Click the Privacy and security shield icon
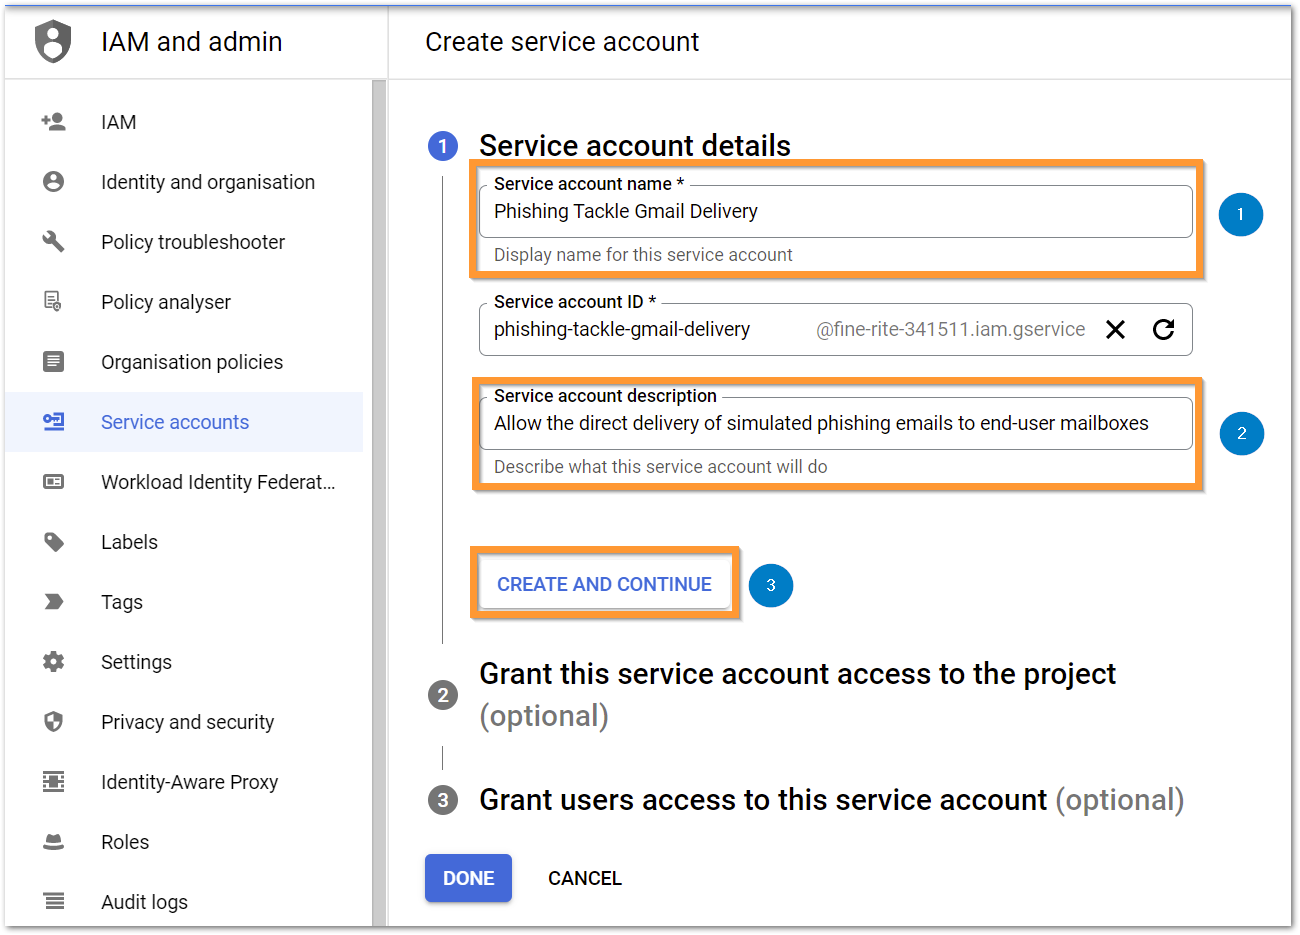The width and height of the screenshot is (1300, 935). [53, 722]
